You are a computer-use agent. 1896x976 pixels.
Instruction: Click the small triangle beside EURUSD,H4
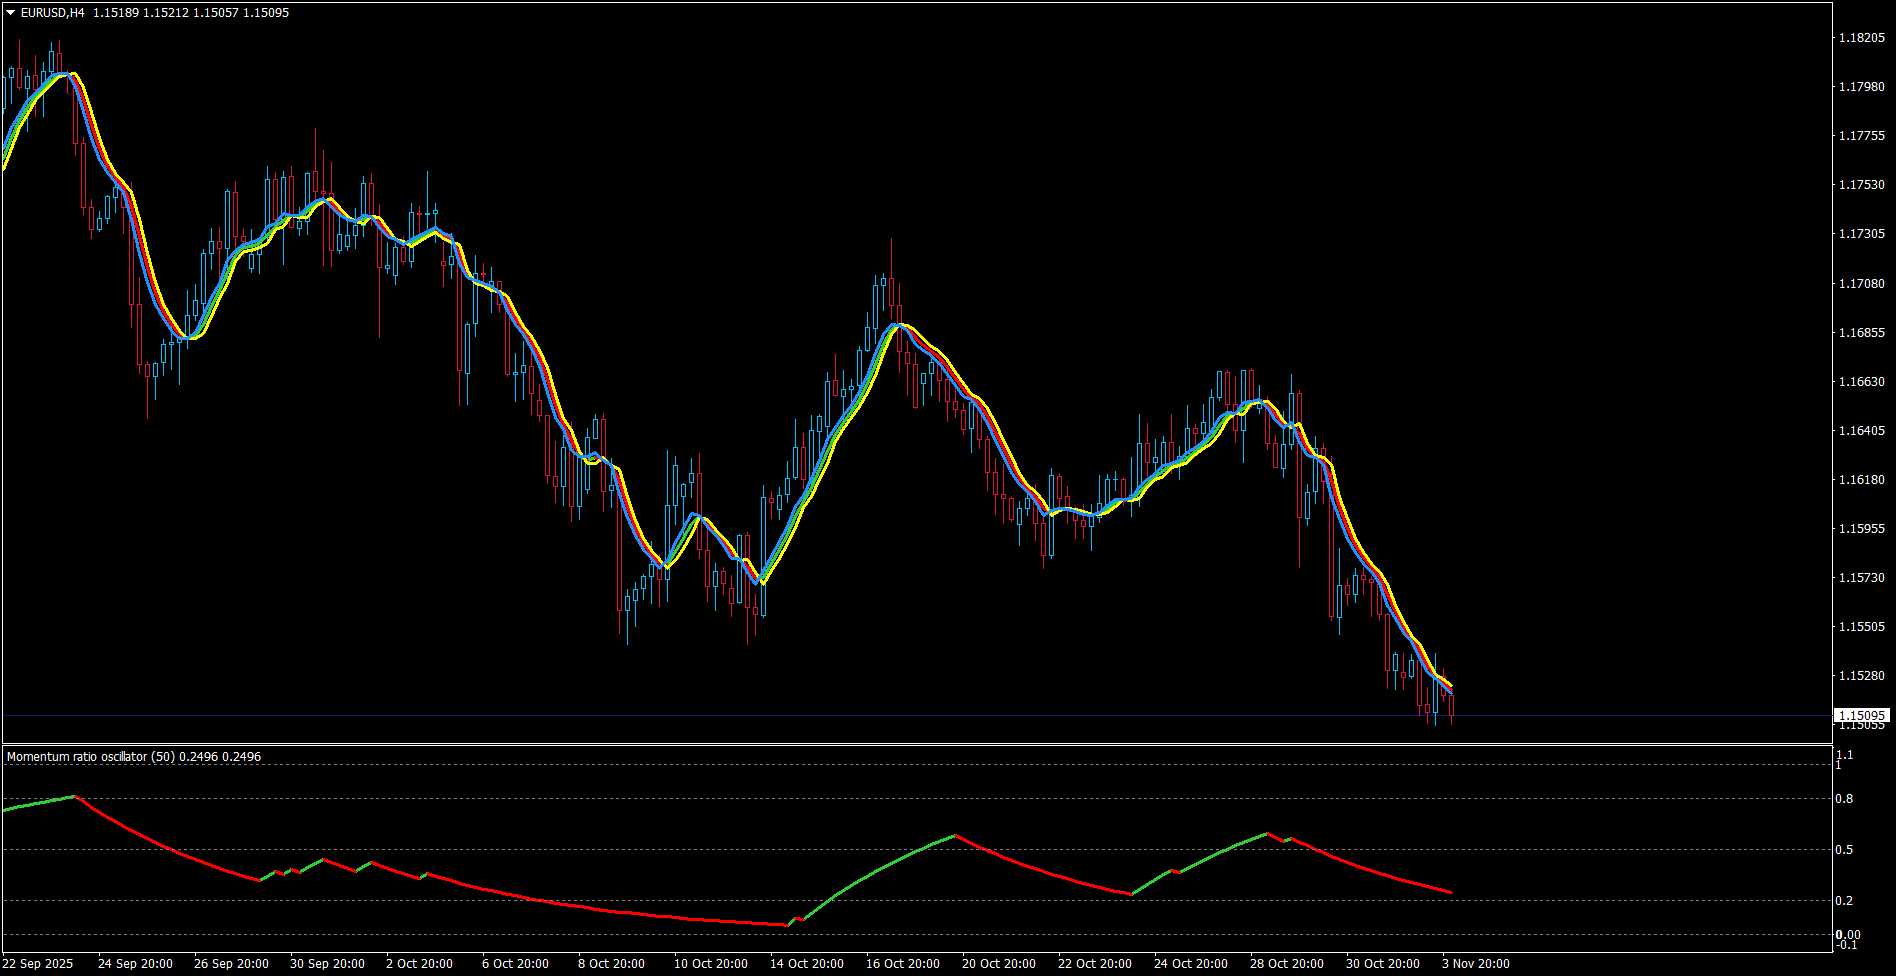10,13
